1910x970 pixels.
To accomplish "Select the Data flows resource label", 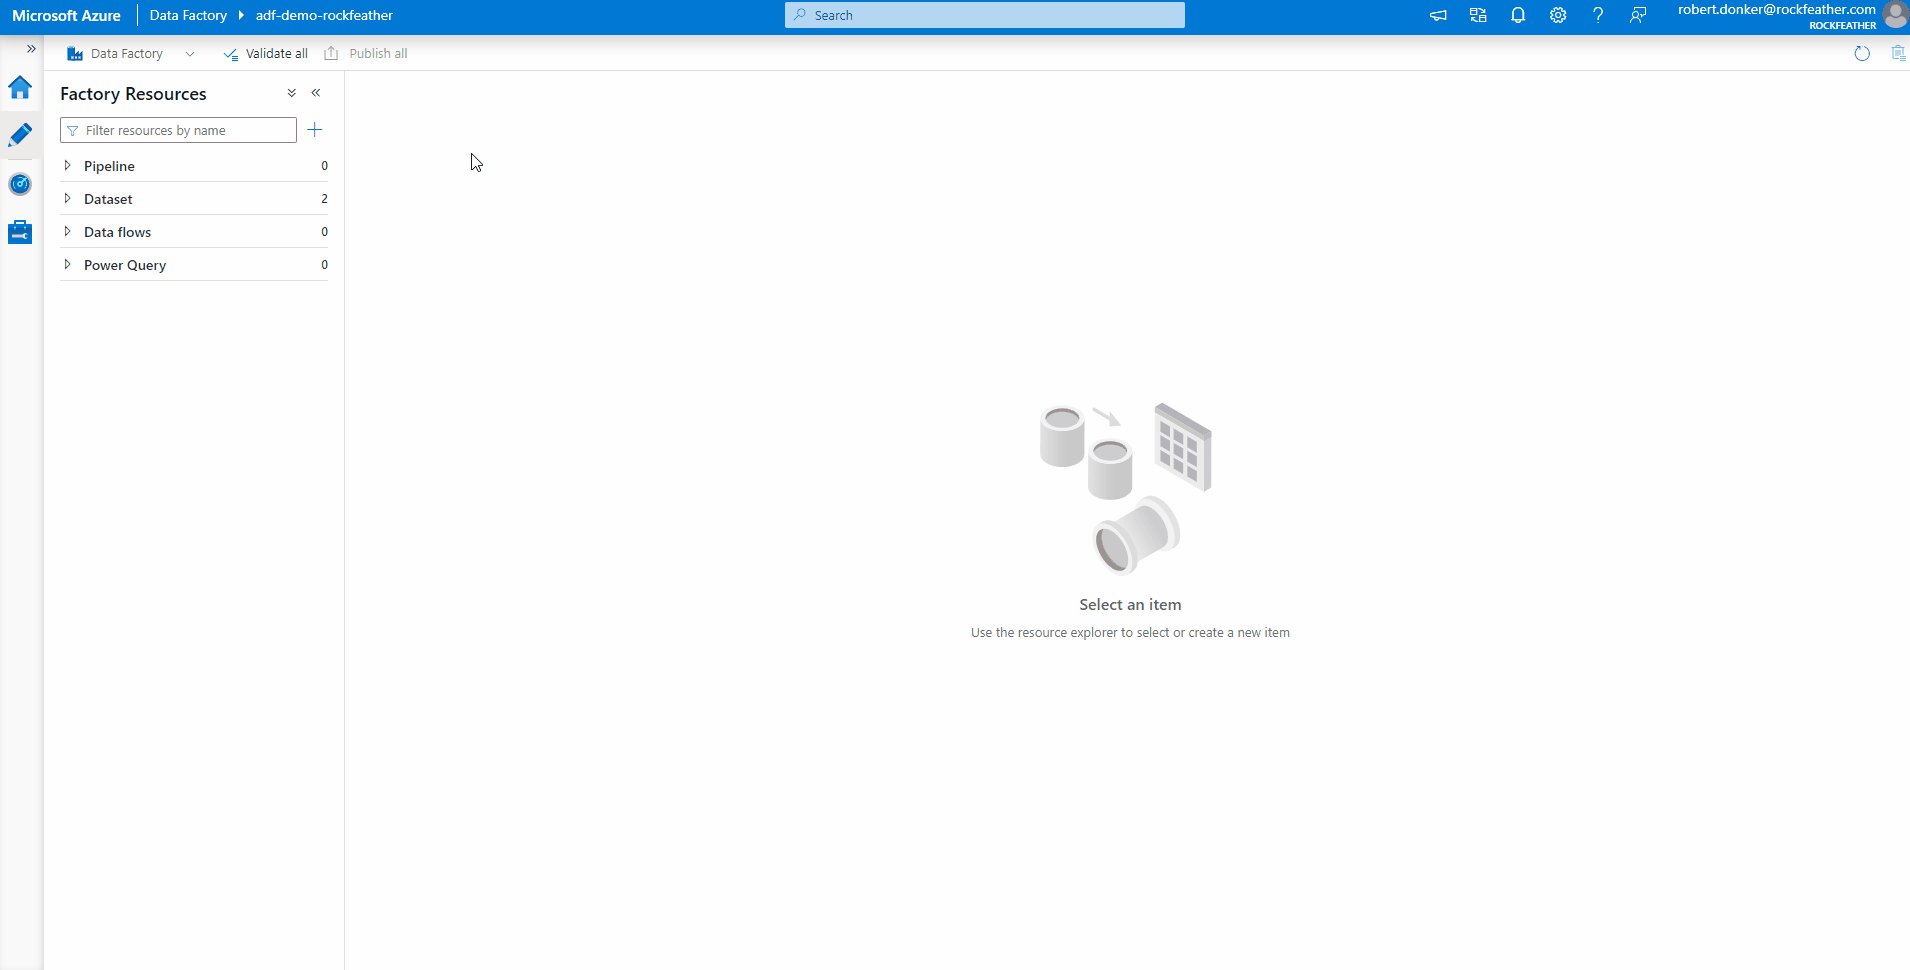I will (x=117, y=232).
